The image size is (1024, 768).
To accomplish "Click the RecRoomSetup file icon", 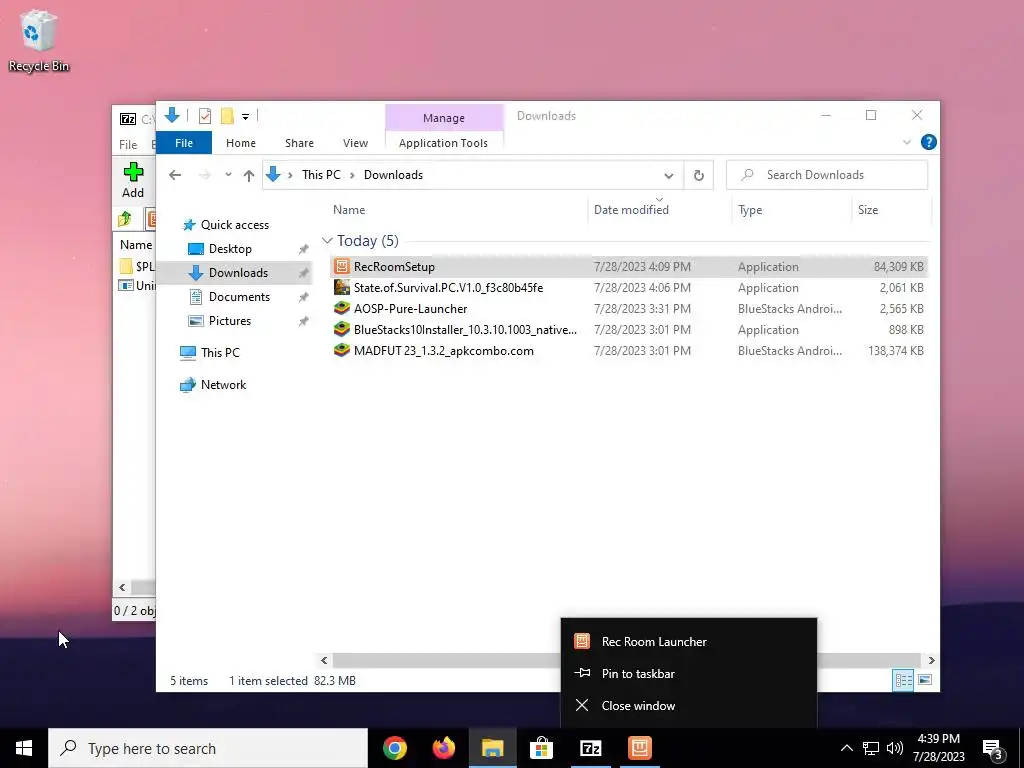I will tap(342, 266).
